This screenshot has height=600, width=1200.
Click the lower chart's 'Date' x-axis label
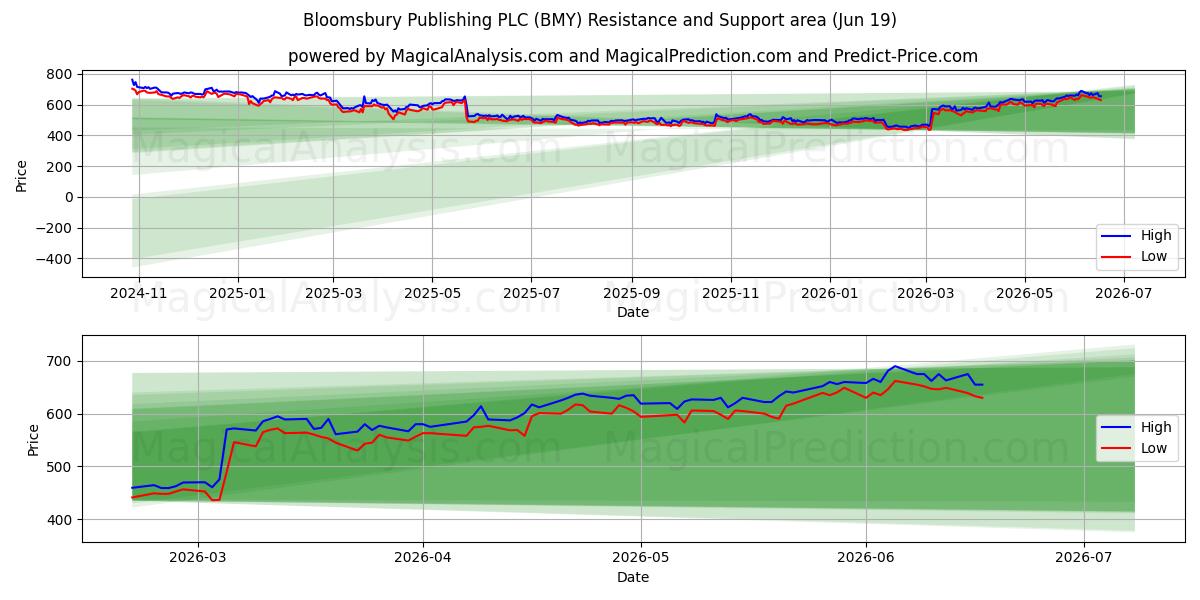coord(633,578)
